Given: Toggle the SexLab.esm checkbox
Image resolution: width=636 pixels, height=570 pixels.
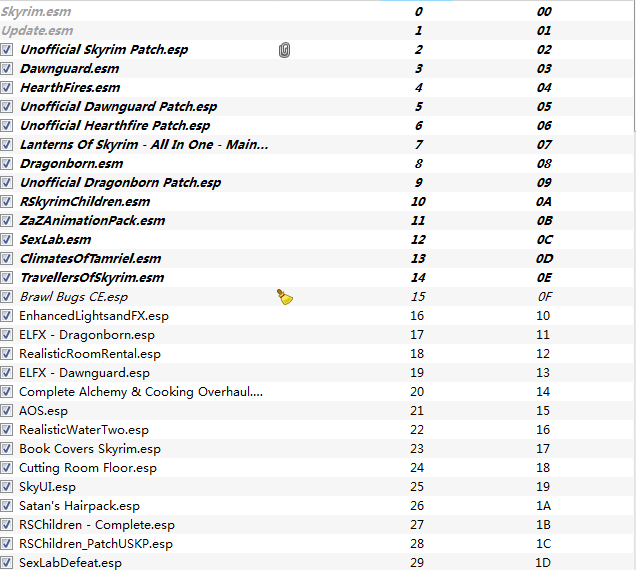Looking at the screenshot, I should tap(6, 239).
